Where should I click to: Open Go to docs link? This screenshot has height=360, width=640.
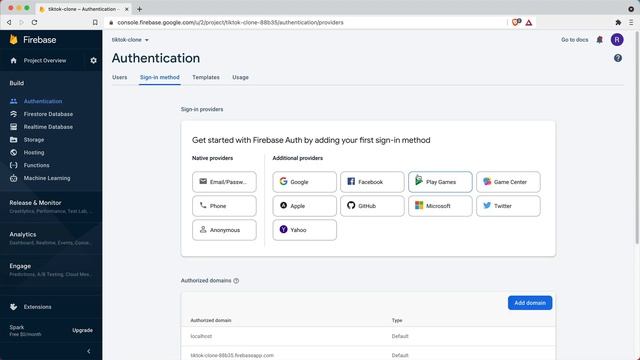click(x=574, y=40)
